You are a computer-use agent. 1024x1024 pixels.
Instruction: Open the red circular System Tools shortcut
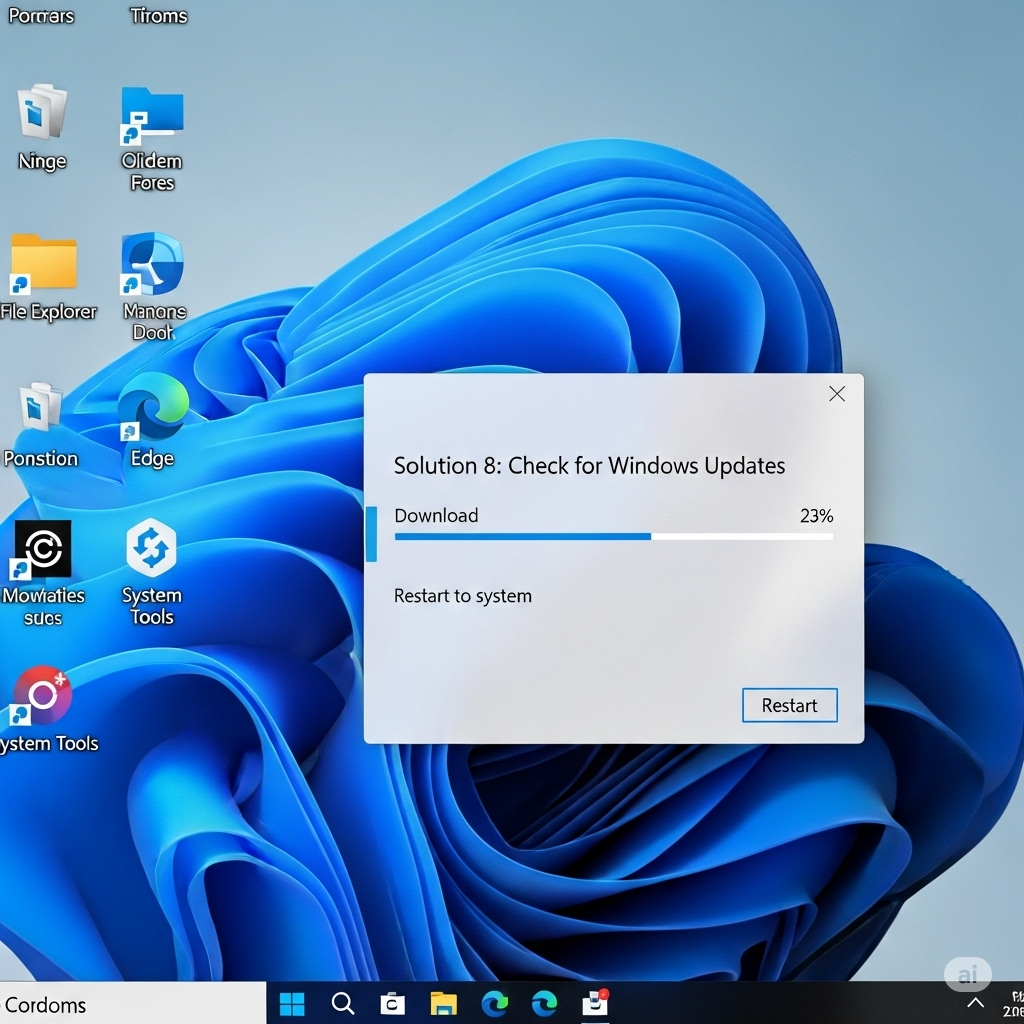[42, 696]
